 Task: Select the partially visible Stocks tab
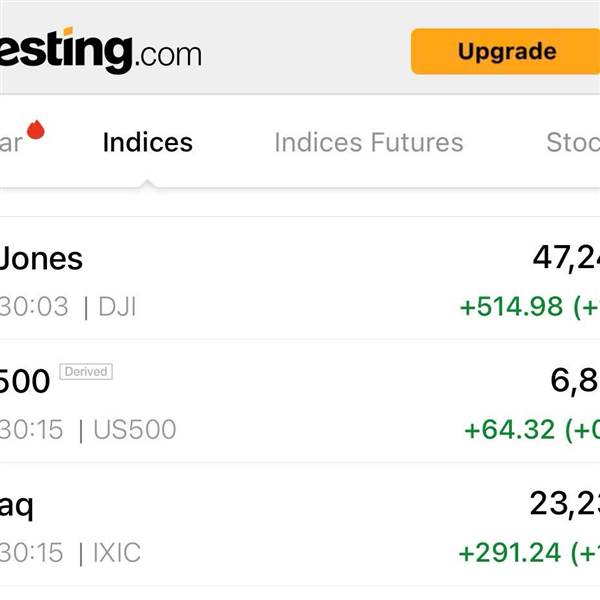click(x=572, y=142)
